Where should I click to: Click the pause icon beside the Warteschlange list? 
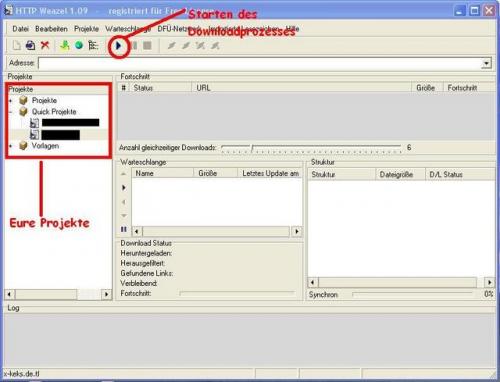[x=124, y=229]
